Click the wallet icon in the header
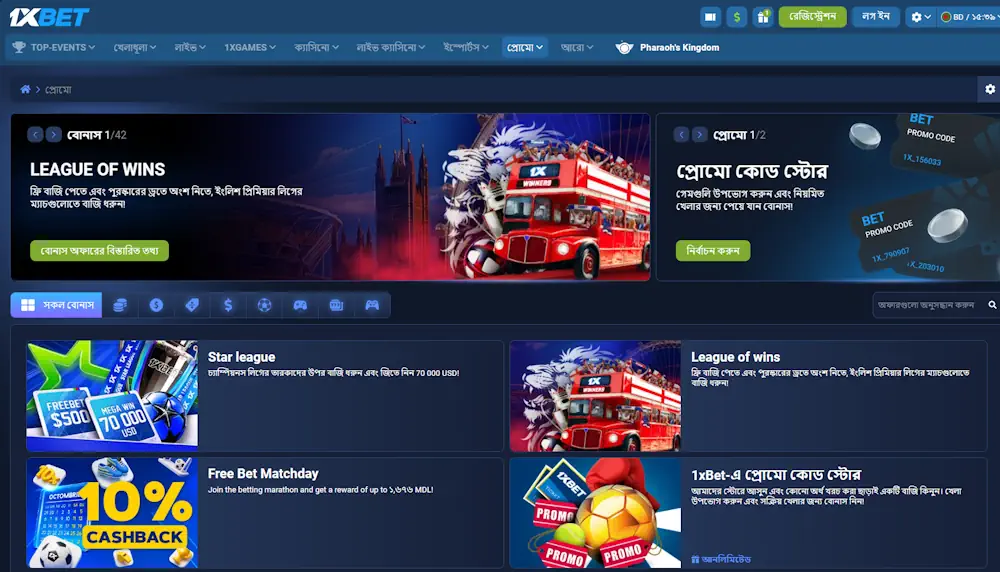 [711, 17]
